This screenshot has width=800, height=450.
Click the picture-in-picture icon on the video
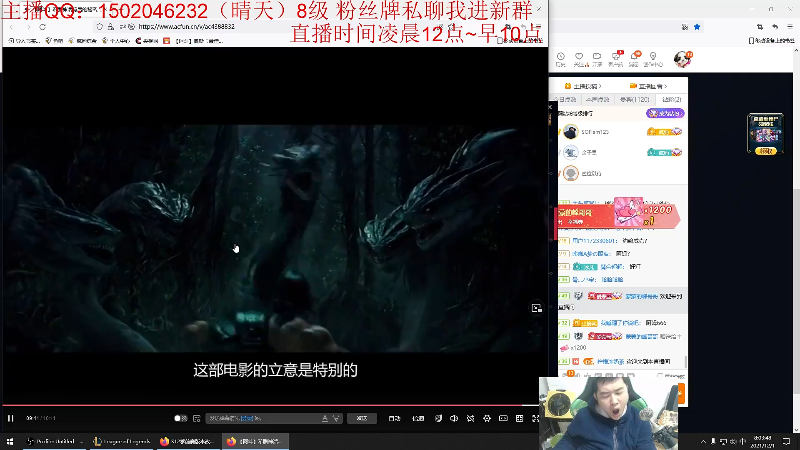[x=536, y=308]
